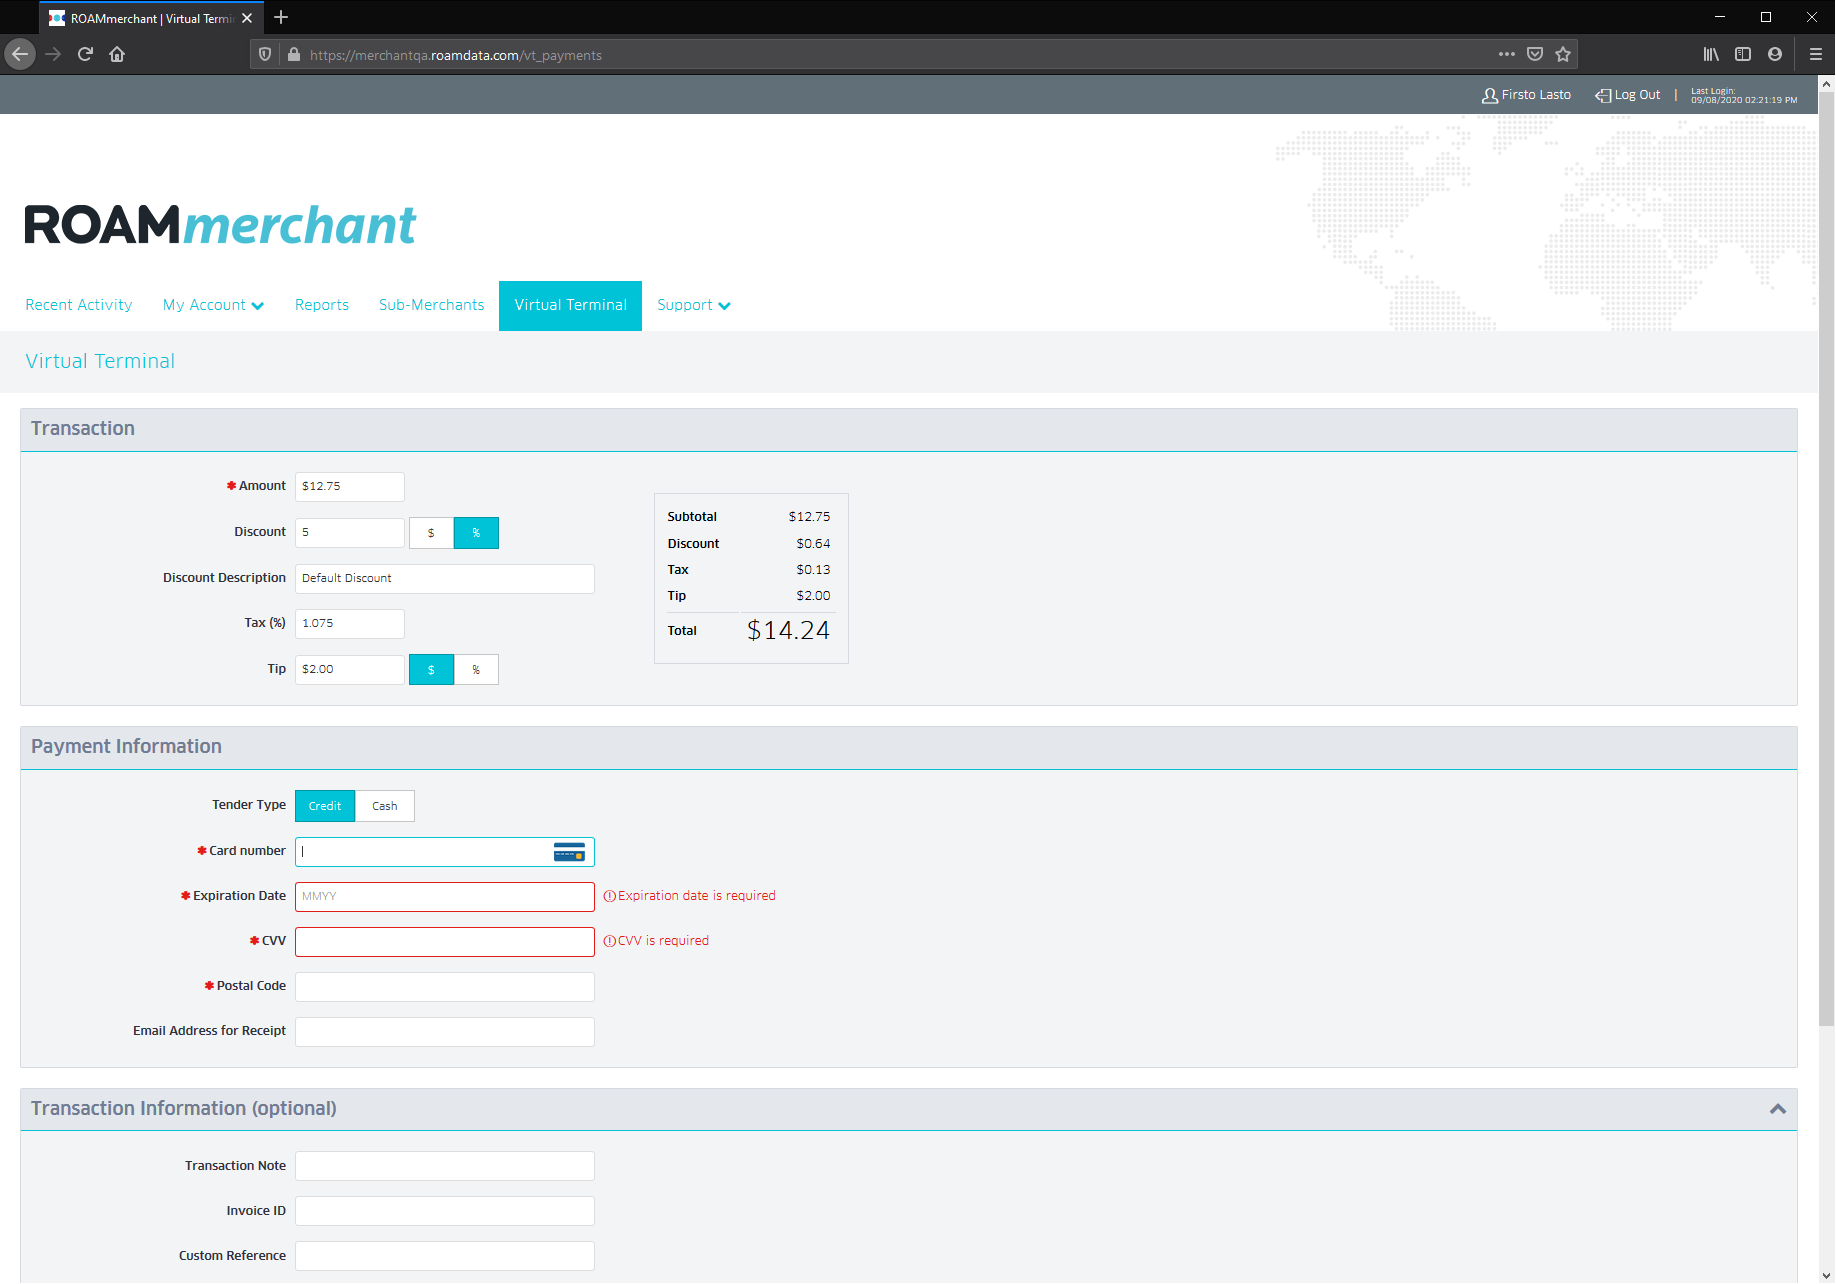Collapse the Transaction Information section chevron

[x=1778, y=1109]
